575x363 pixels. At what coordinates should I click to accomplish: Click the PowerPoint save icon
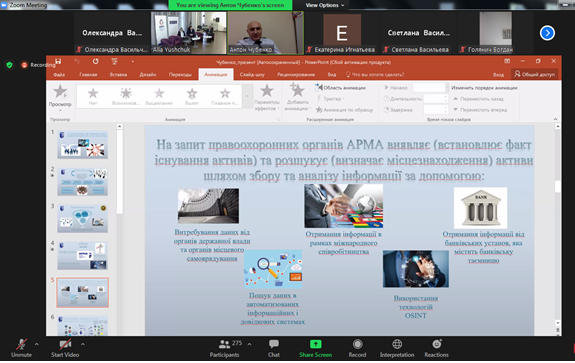tap(58, 62)
